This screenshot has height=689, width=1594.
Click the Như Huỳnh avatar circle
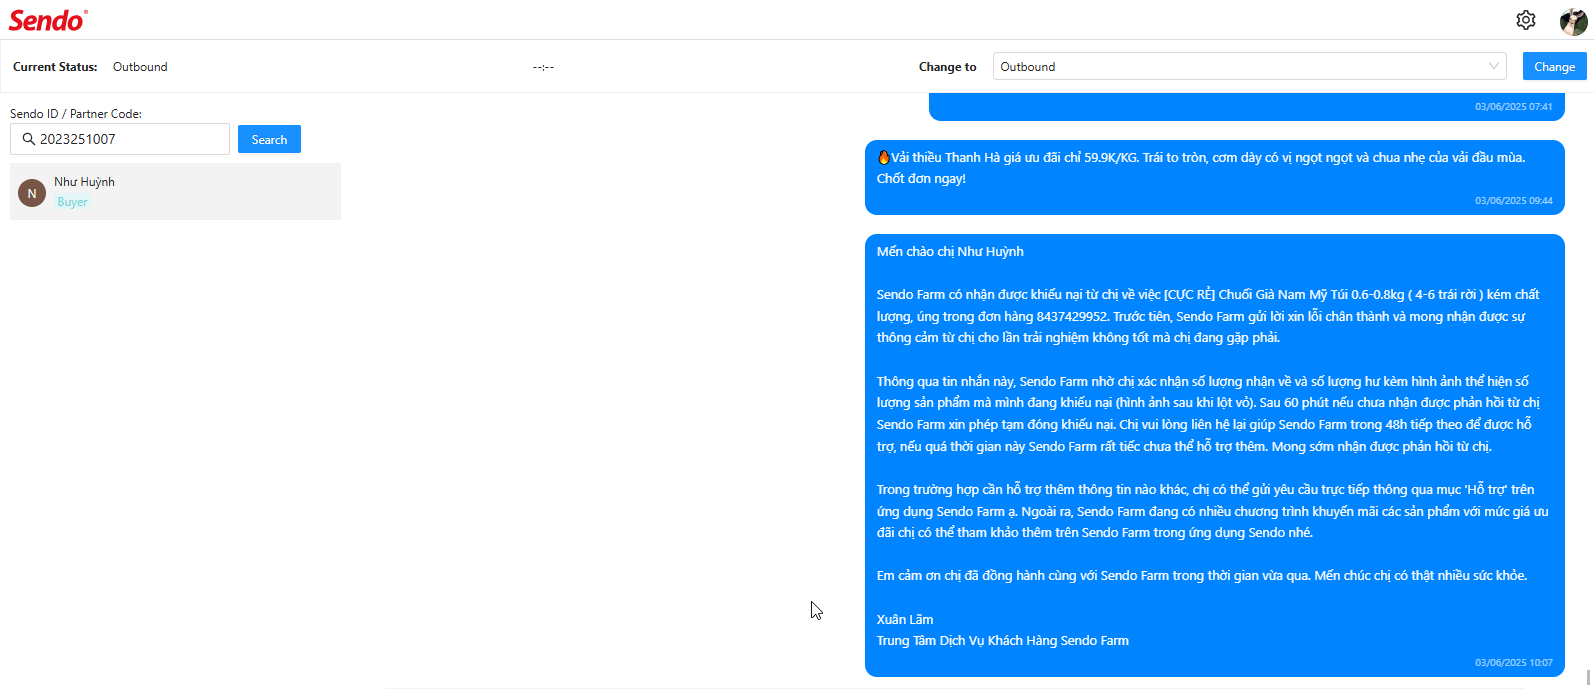(32, 193)
